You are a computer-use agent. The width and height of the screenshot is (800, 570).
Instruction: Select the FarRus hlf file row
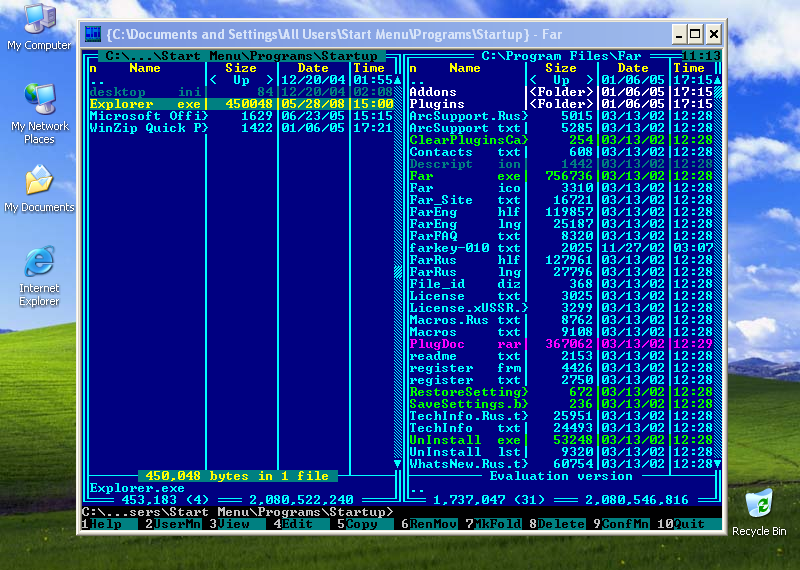click(561, 260)
